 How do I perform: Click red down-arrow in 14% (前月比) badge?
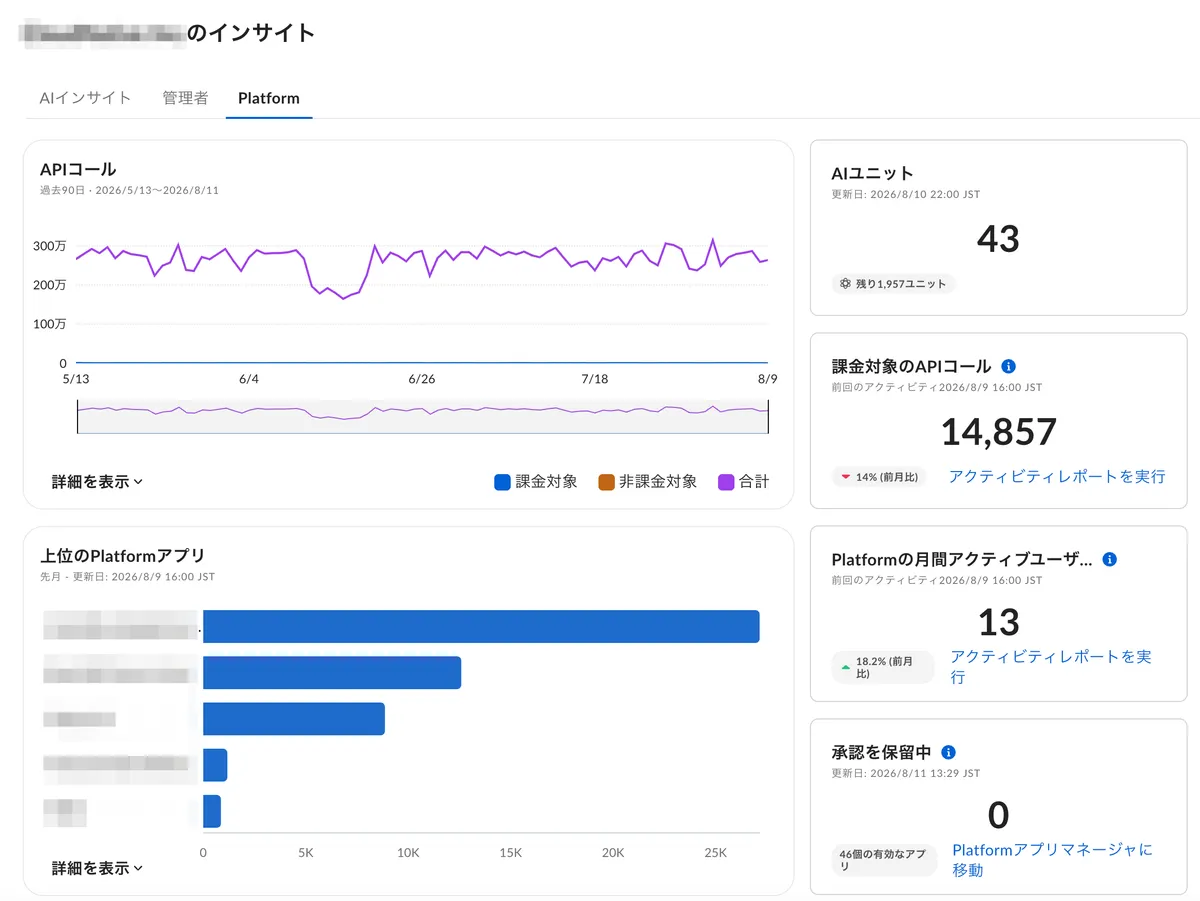845,477
